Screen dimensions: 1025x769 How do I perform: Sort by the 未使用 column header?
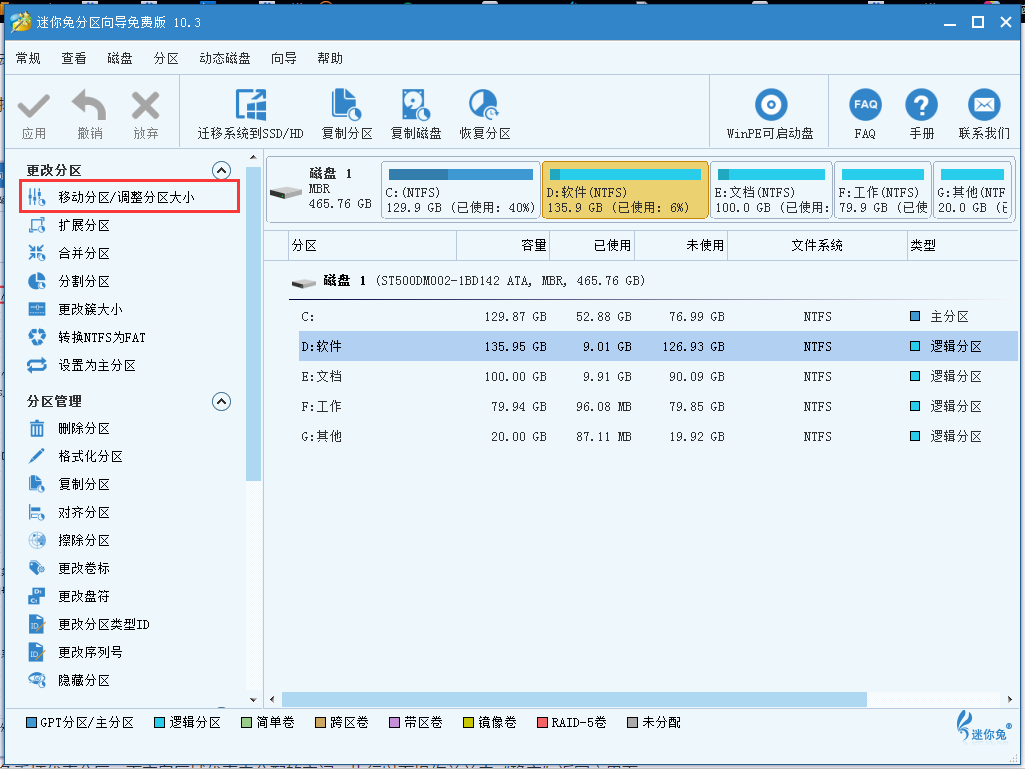point(681,246)
